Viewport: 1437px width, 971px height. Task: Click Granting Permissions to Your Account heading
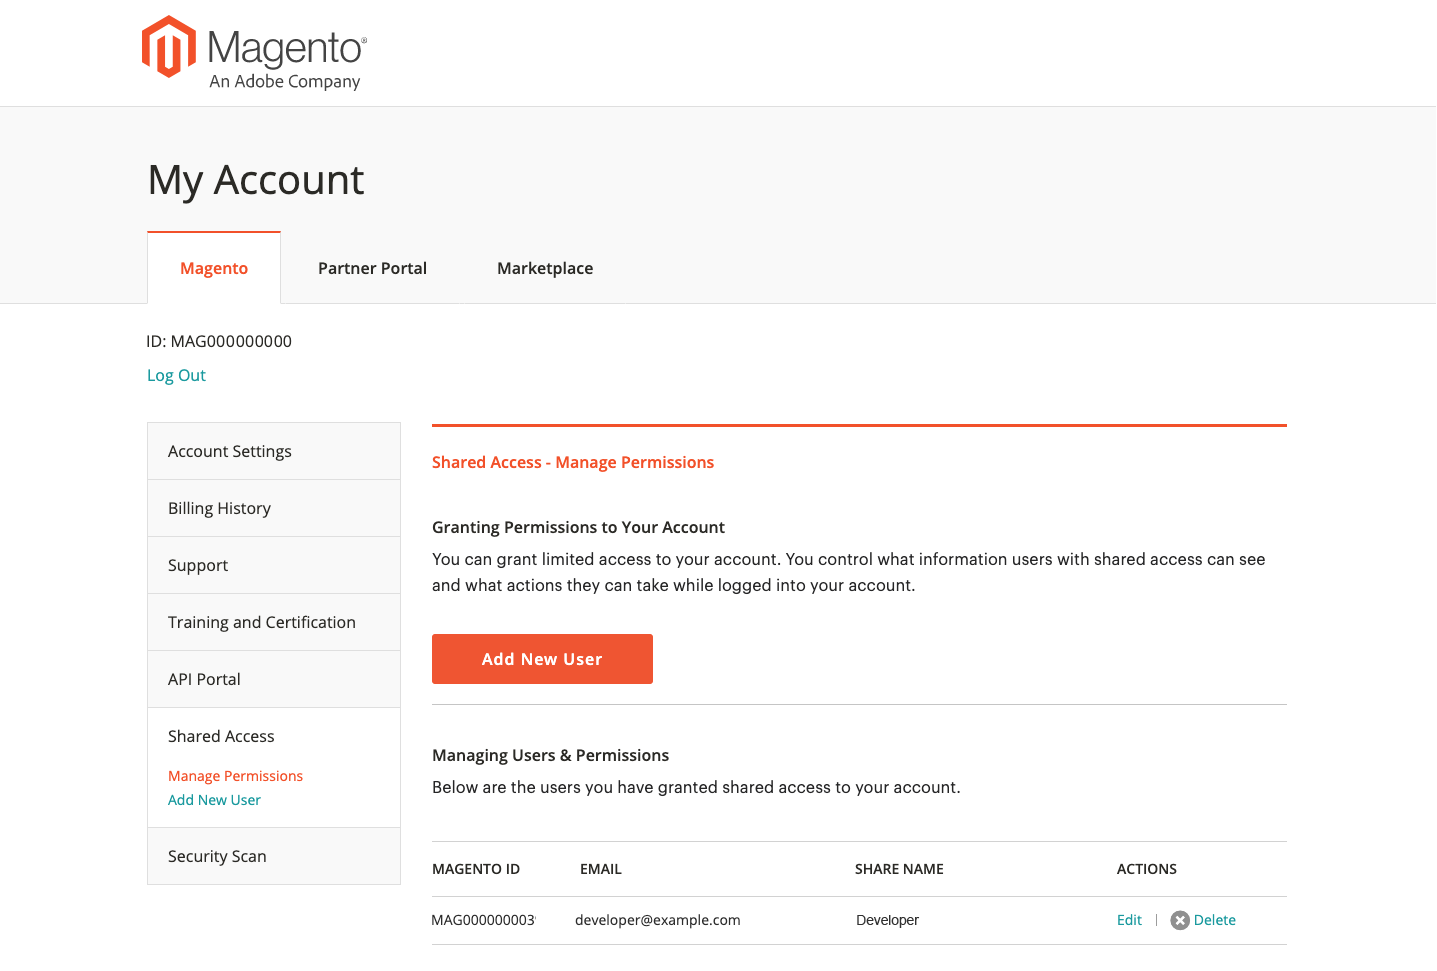[x=578, y=527]
